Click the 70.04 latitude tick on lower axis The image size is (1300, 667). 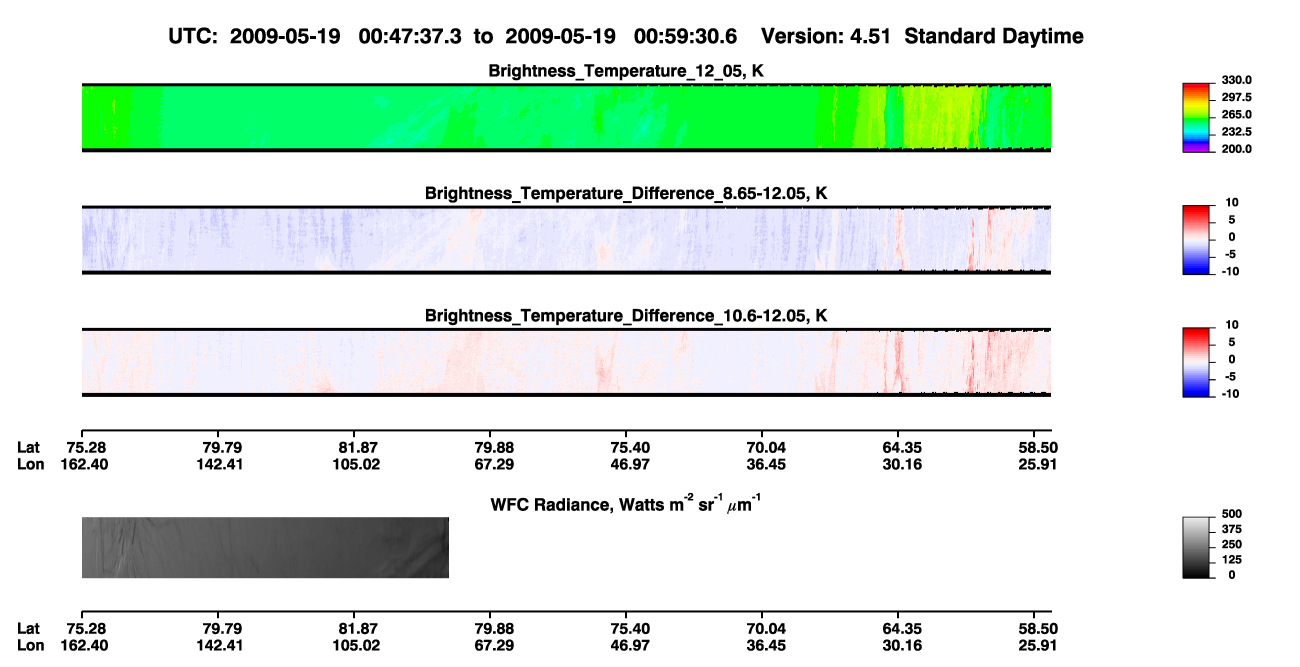762,628
